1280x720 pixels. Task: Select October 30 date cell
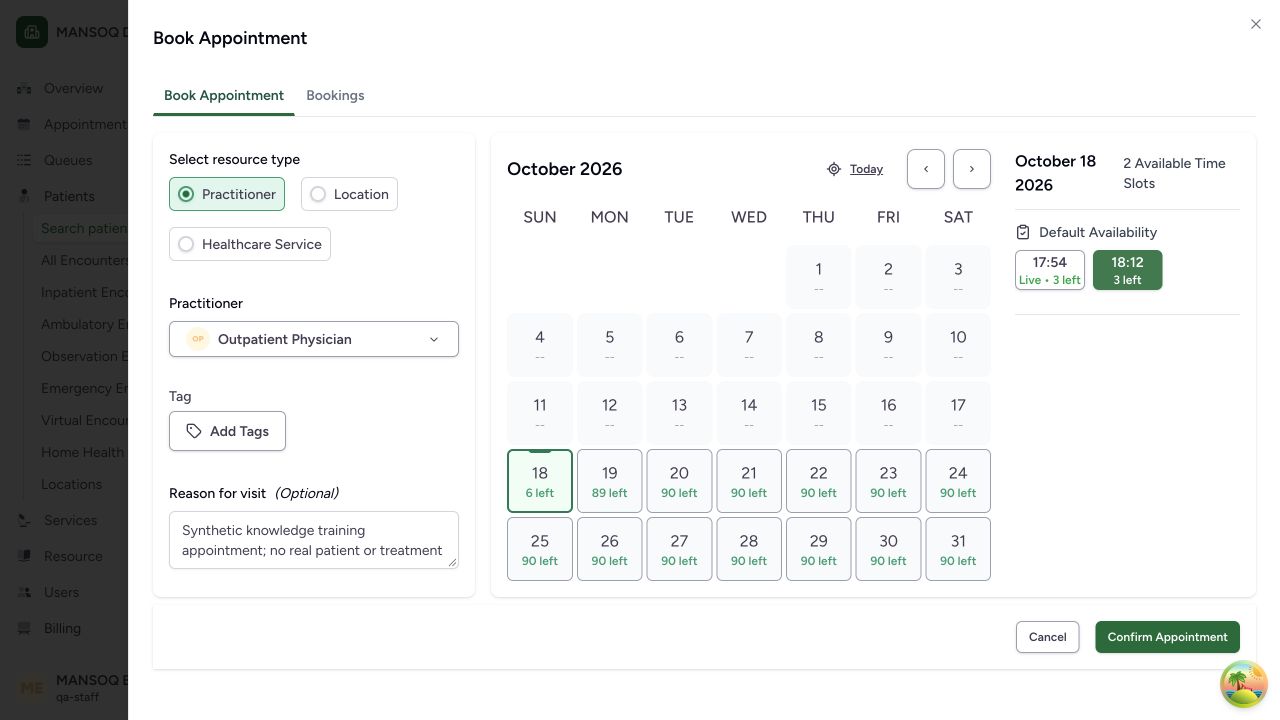click(888, 549)
